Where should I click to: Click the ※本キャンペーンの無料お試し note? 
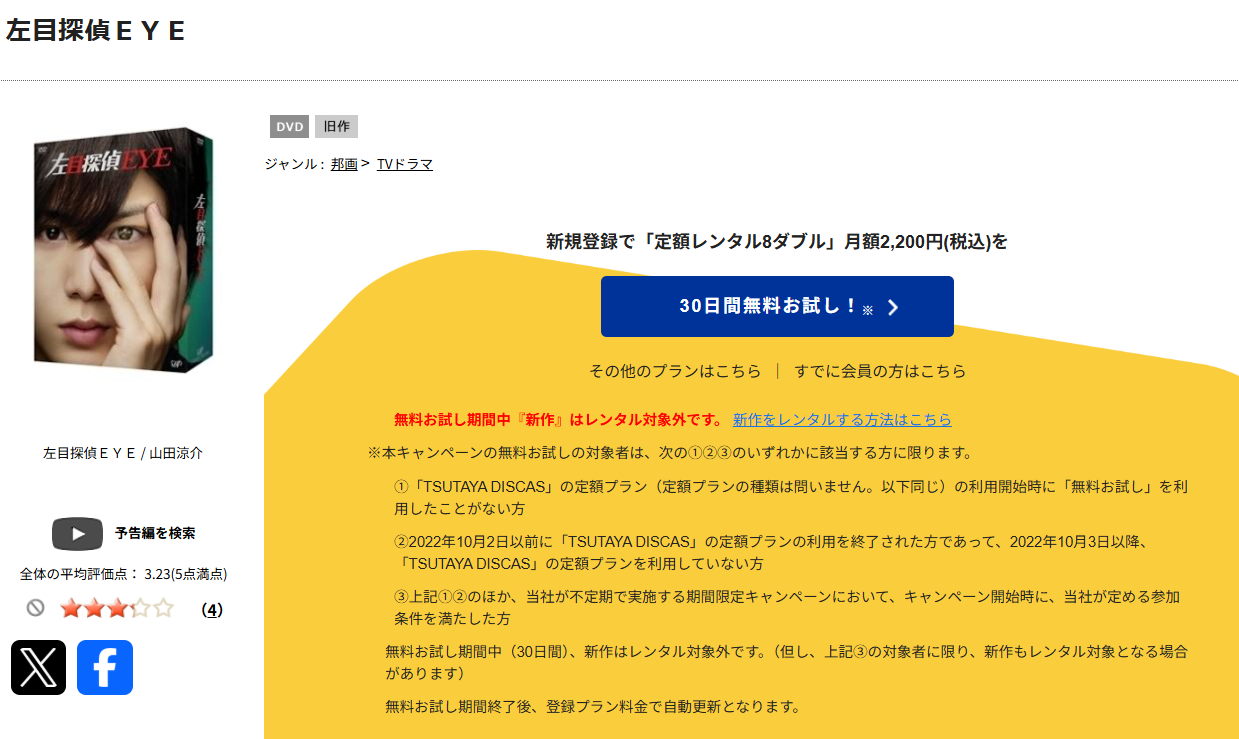click(671, 453)
